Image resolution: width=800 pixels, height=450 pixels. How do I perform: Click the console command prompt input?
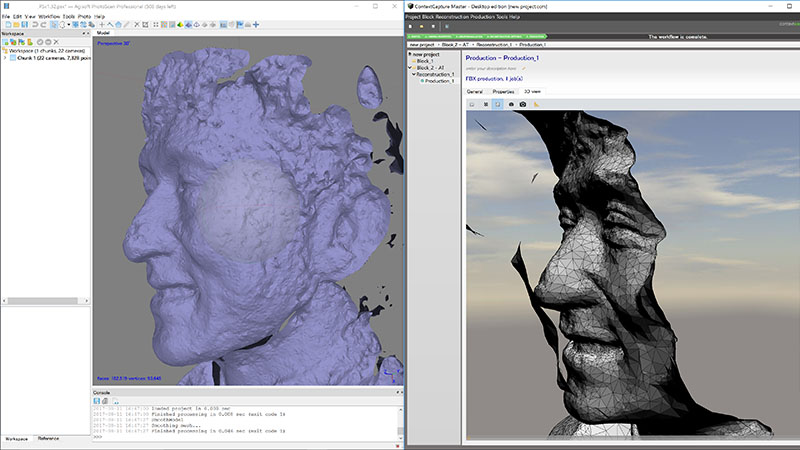coord(245,437)
